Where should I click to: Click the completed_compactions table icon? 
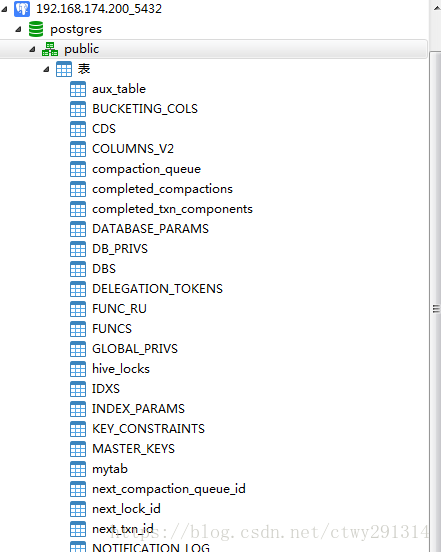pos(78,189)
